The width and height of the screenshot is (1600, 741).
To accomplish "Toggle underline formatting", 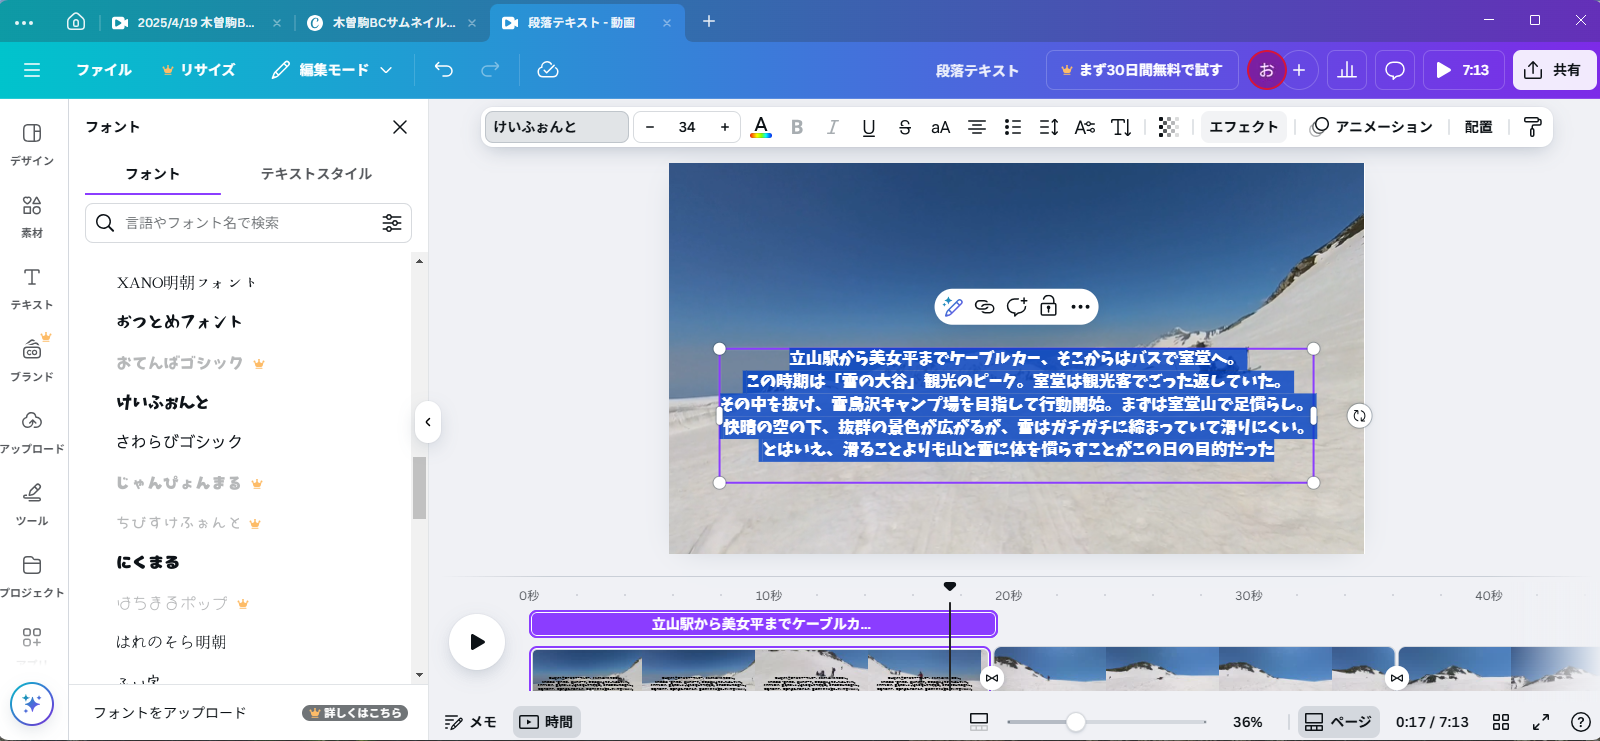I will coord(868,127).
